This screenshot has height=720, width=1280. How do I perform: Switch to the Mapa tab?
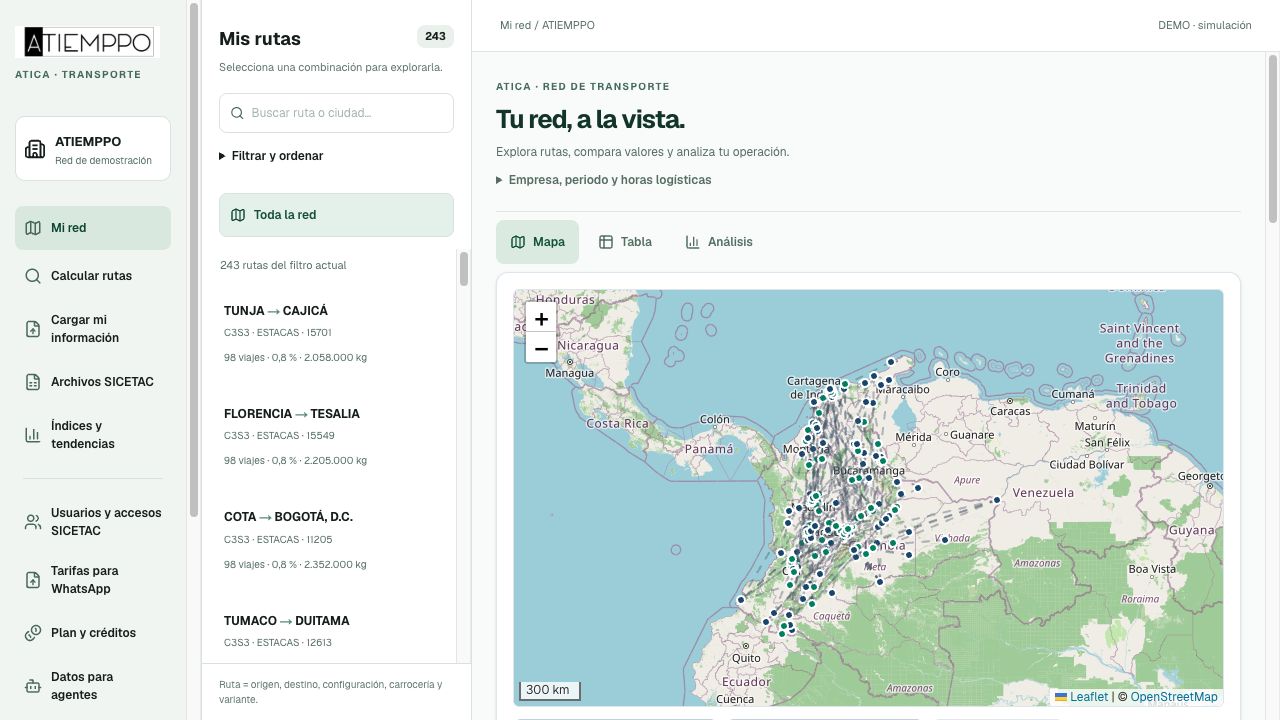tap(537, 242)
